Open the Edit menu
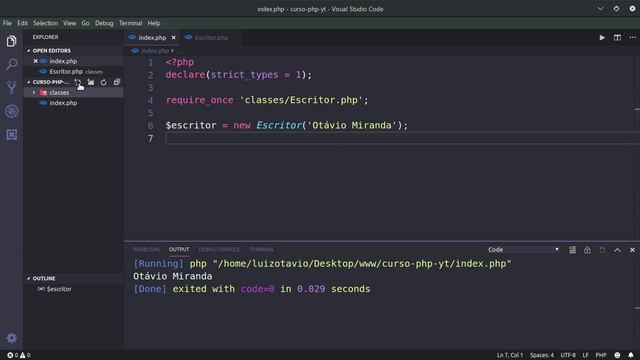 (x=22, y=23)
